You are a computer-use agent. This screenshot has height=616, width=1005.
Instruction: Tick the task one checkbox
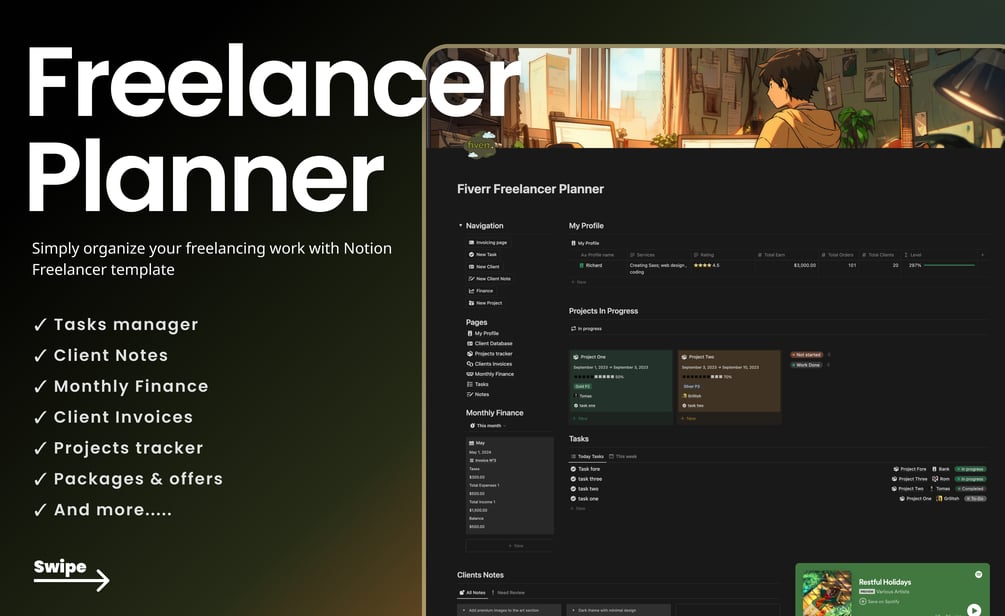tap(573, 499)
